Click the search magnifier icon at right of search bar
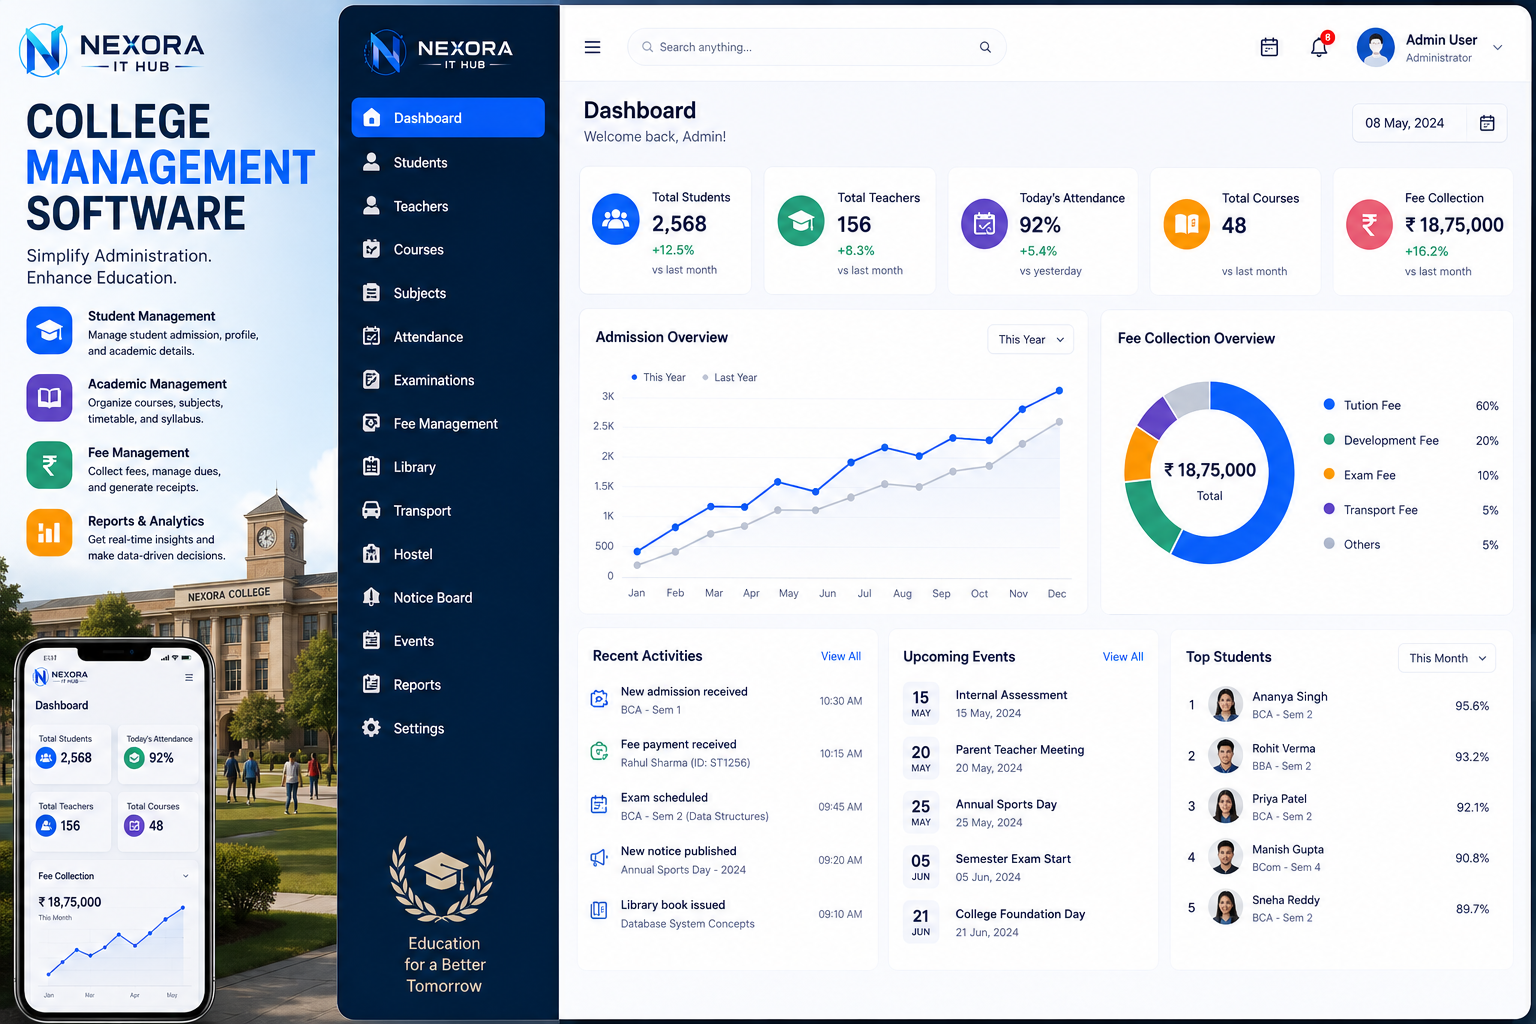 click(x=985, y=47)
